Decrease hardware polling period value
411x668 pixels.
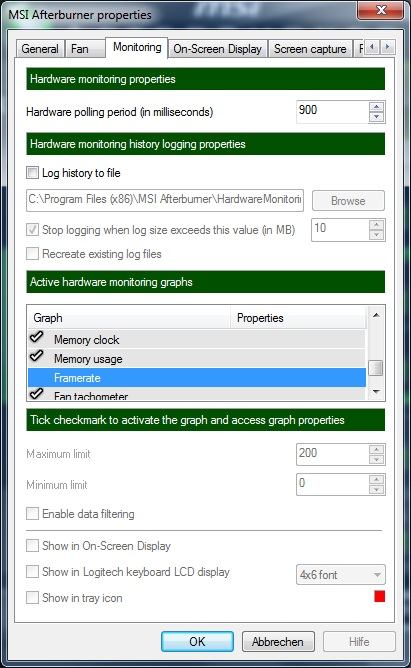[377, 117]
